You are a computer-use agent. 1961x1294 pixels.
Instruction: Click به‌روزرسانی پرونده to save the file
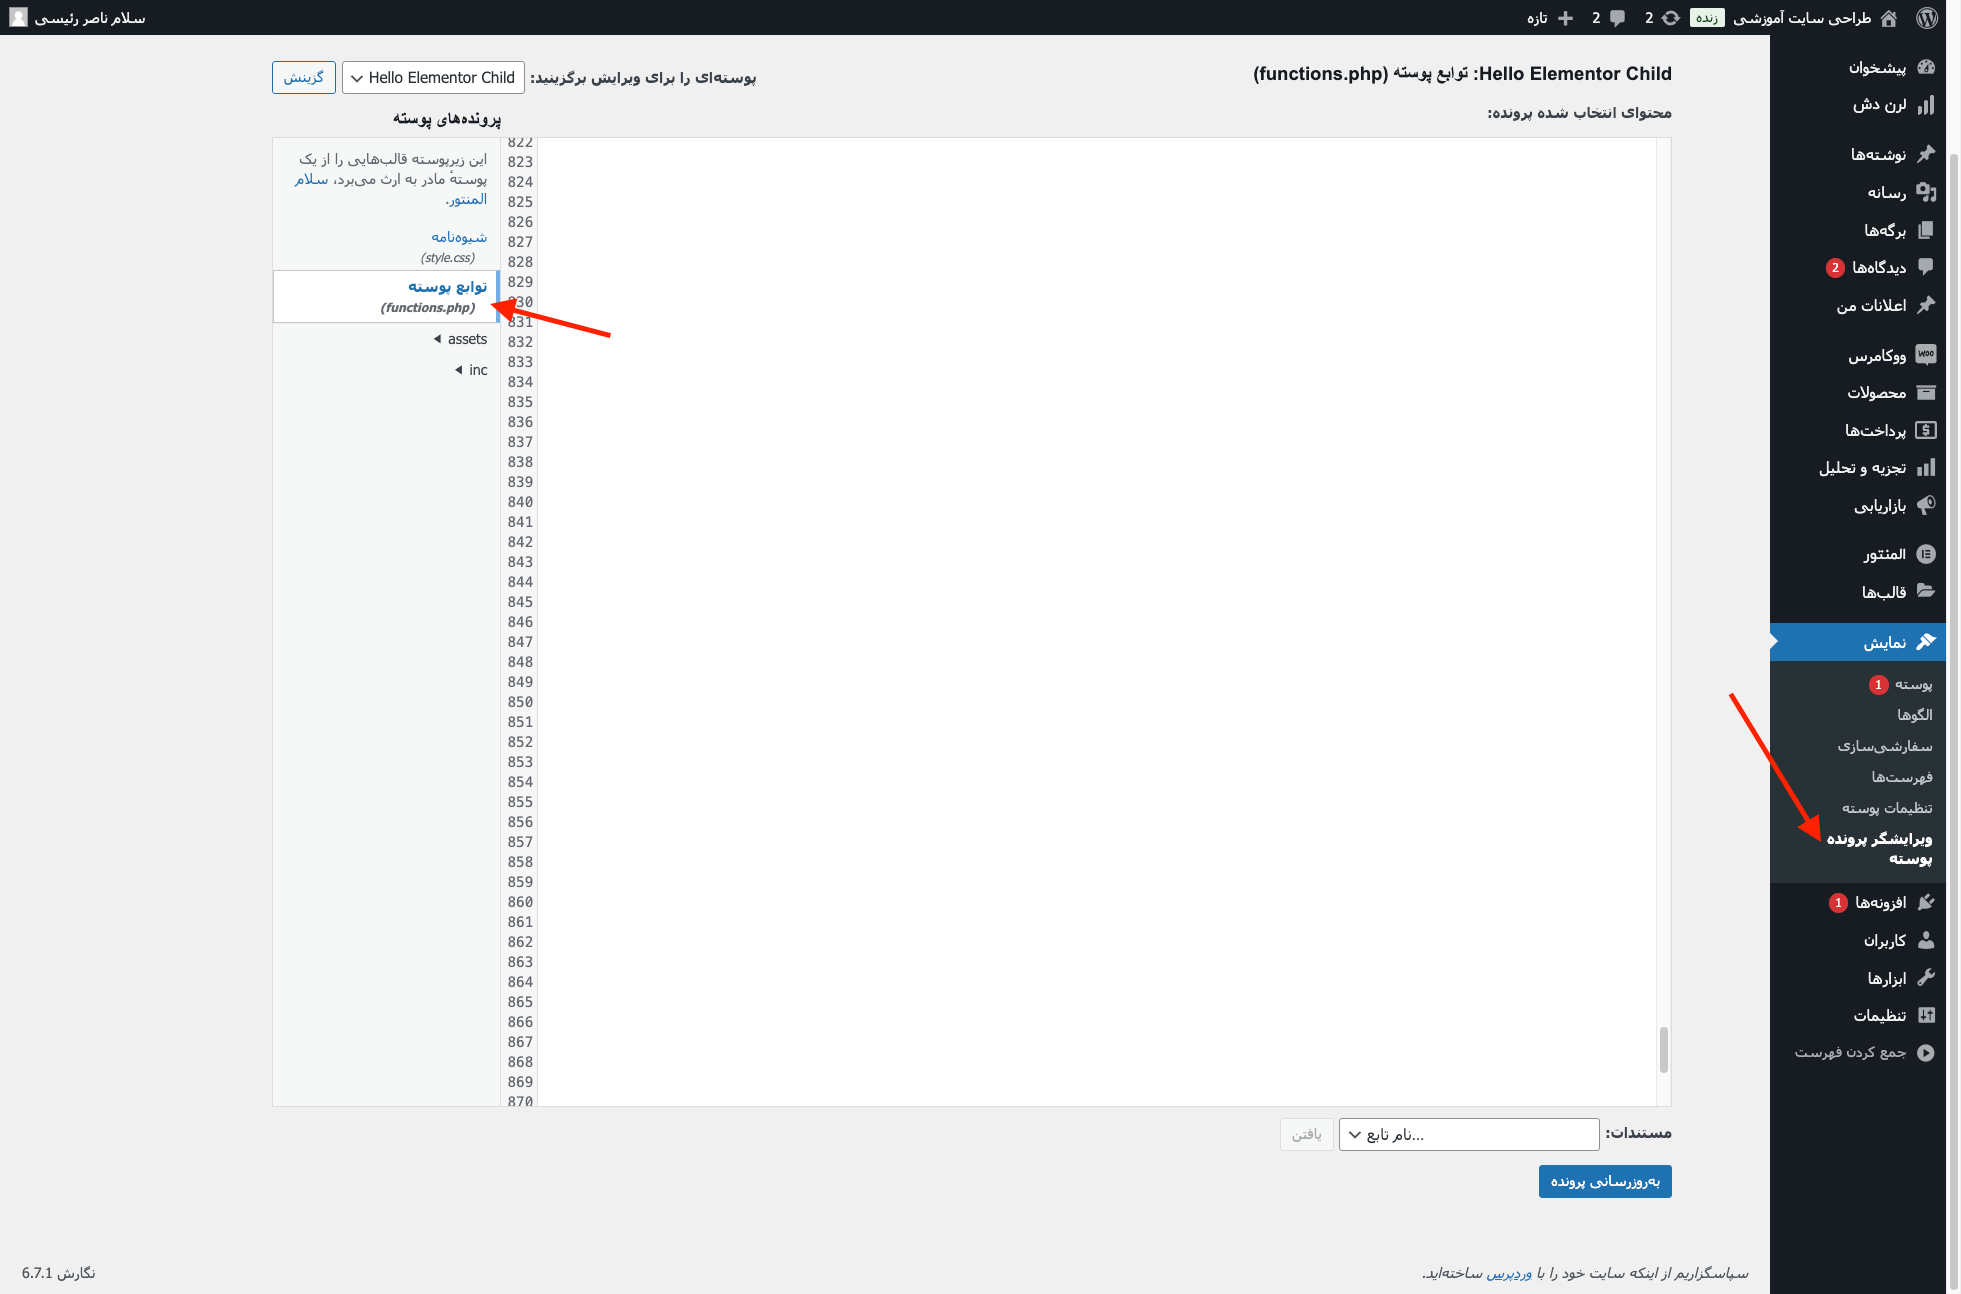(x=1605, y=1181)
